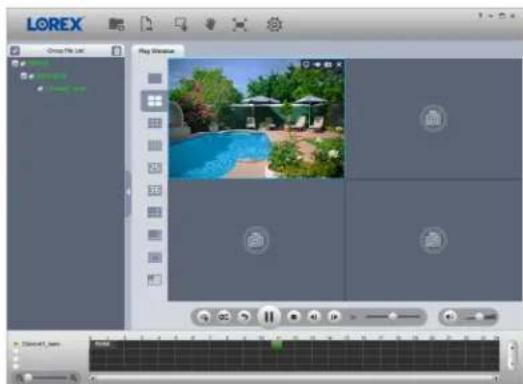Tick the checkbox left of the file list header

(15, 51)
